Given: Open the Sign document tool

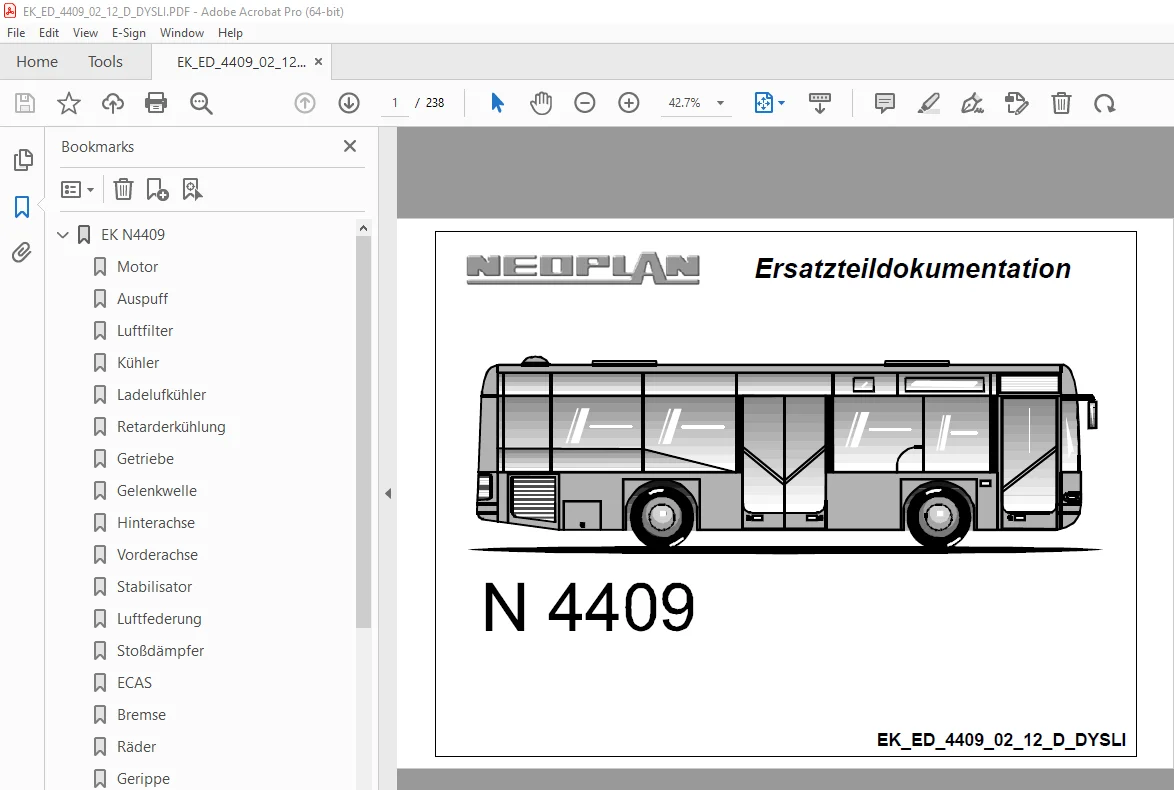Looking at the screenshot, I should coord(973,103).
